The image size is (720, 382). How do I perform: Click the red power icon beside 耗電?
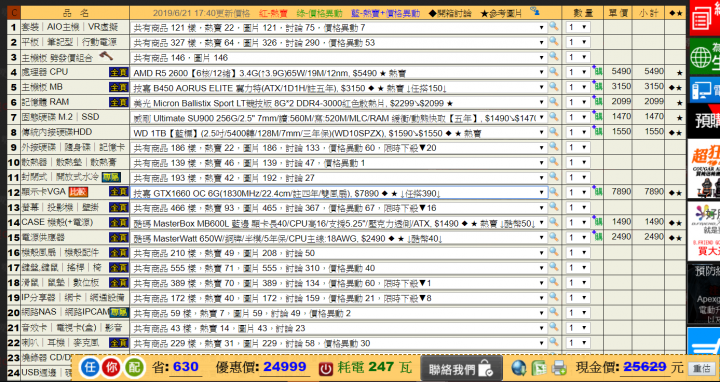(326, 369)
